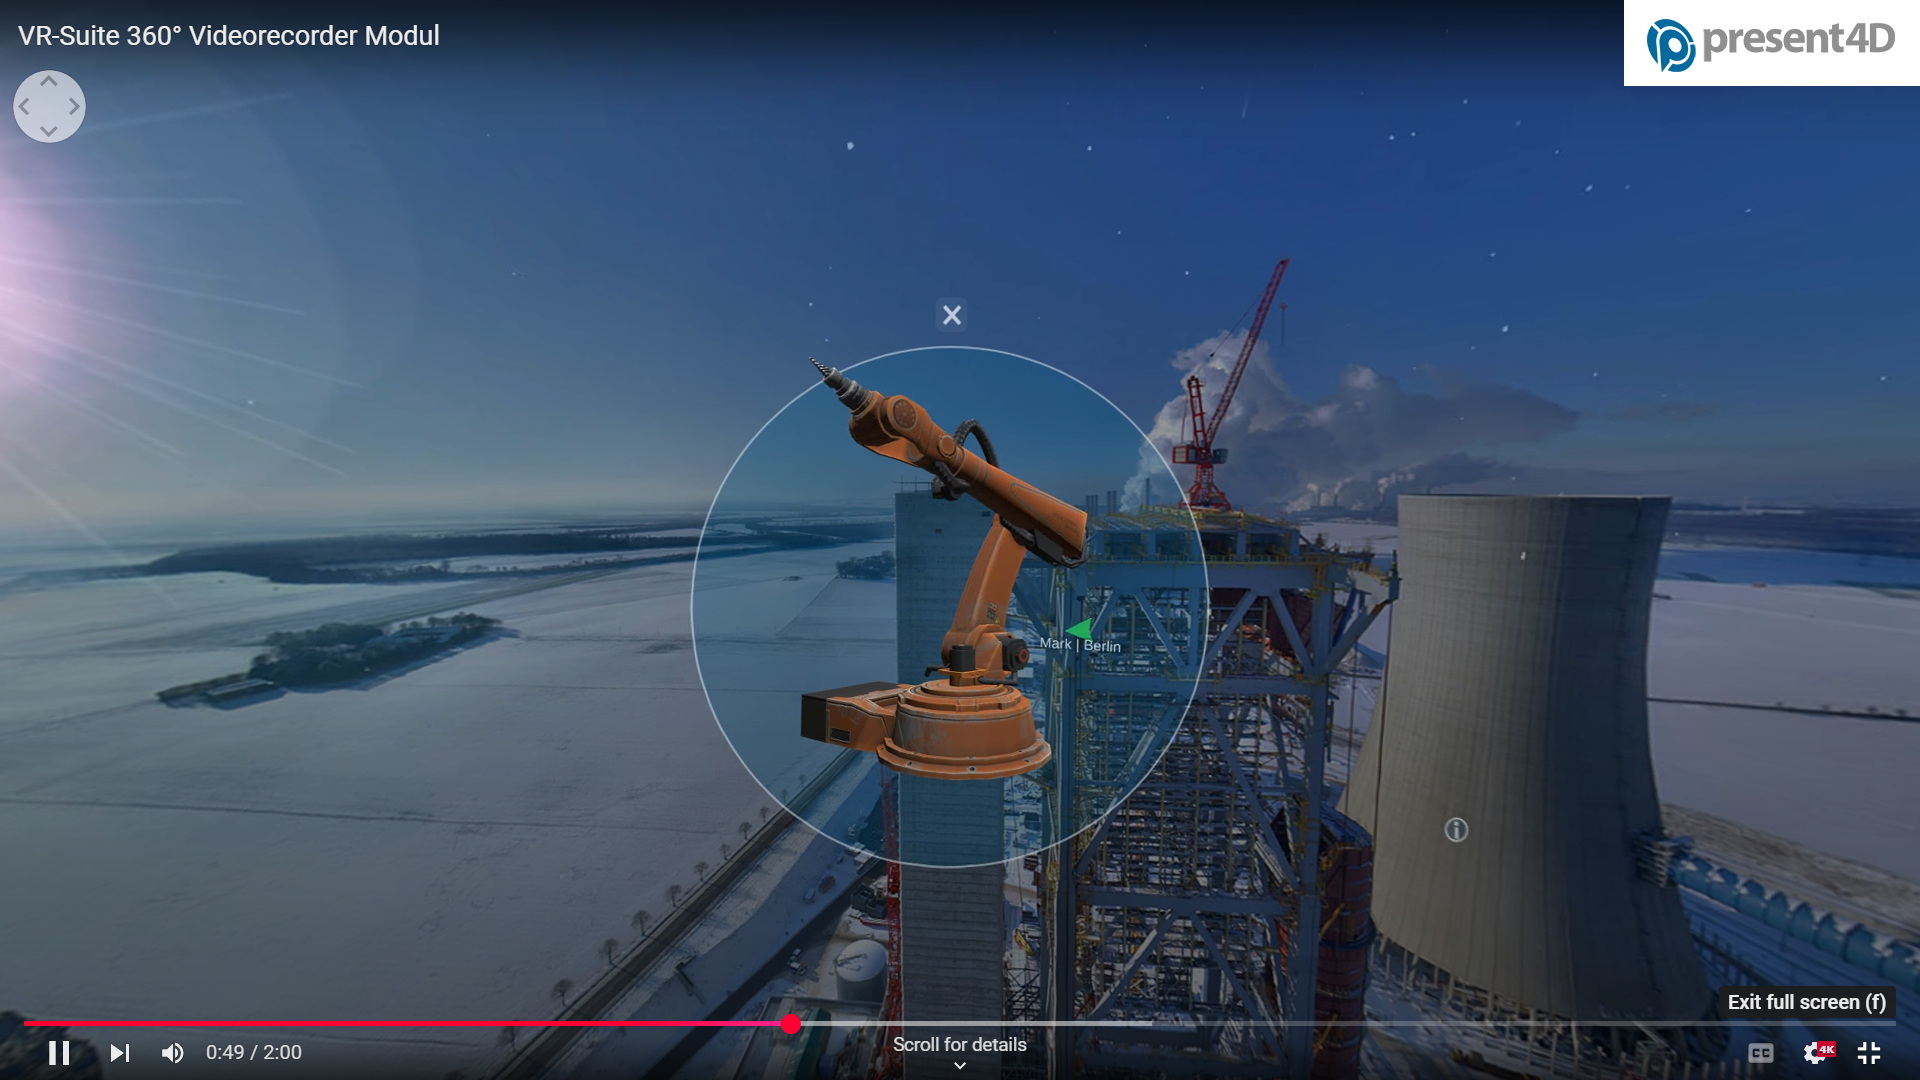This screenshot has width=1920, height=1080.
Task: Pan the 360 view up
Action: point(49,82)
